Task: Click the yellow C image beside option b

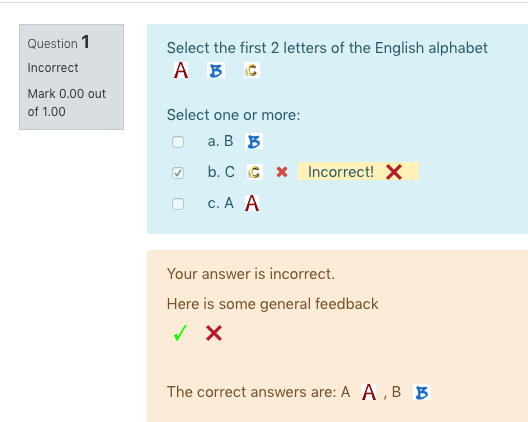Action: (x=255, y=172)
